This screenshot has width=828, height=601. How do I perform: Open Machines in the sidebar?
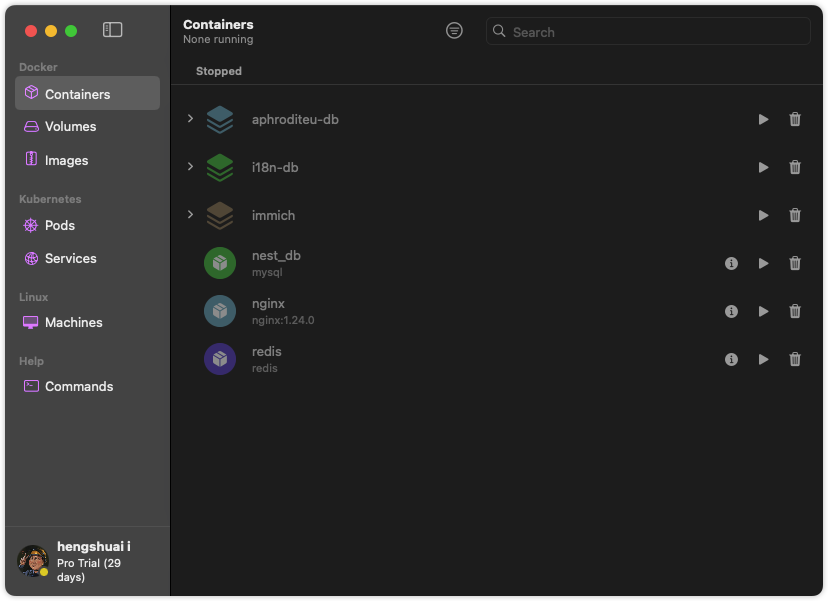pyautogui.click(x=88, y=322)
